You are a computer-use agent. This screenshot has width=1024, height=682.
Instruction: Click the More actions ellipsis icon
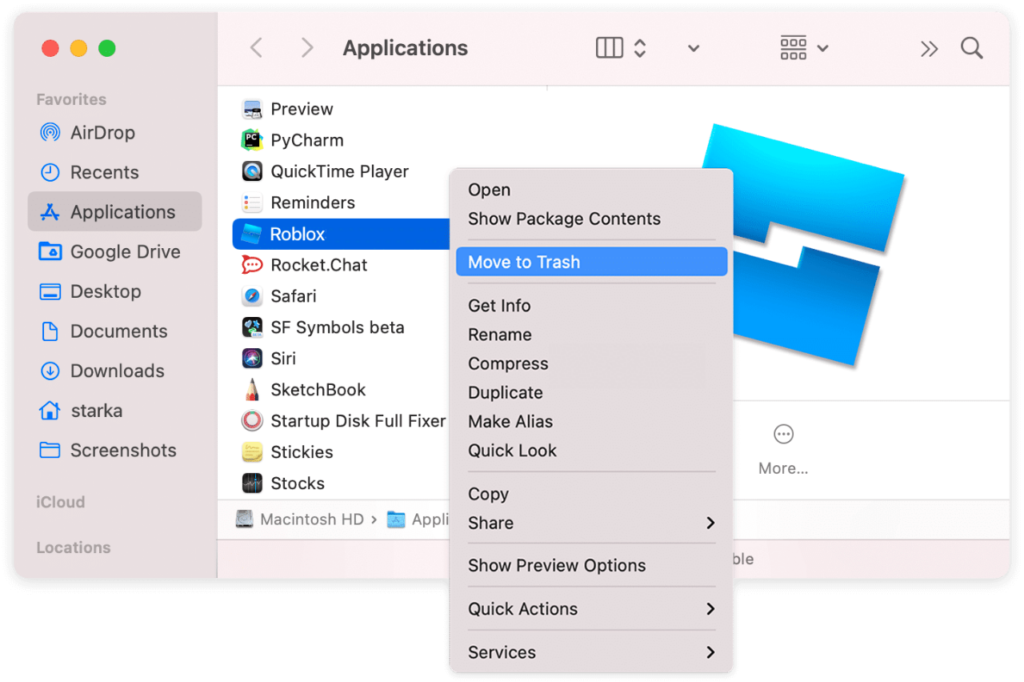[x=783, y=434]
